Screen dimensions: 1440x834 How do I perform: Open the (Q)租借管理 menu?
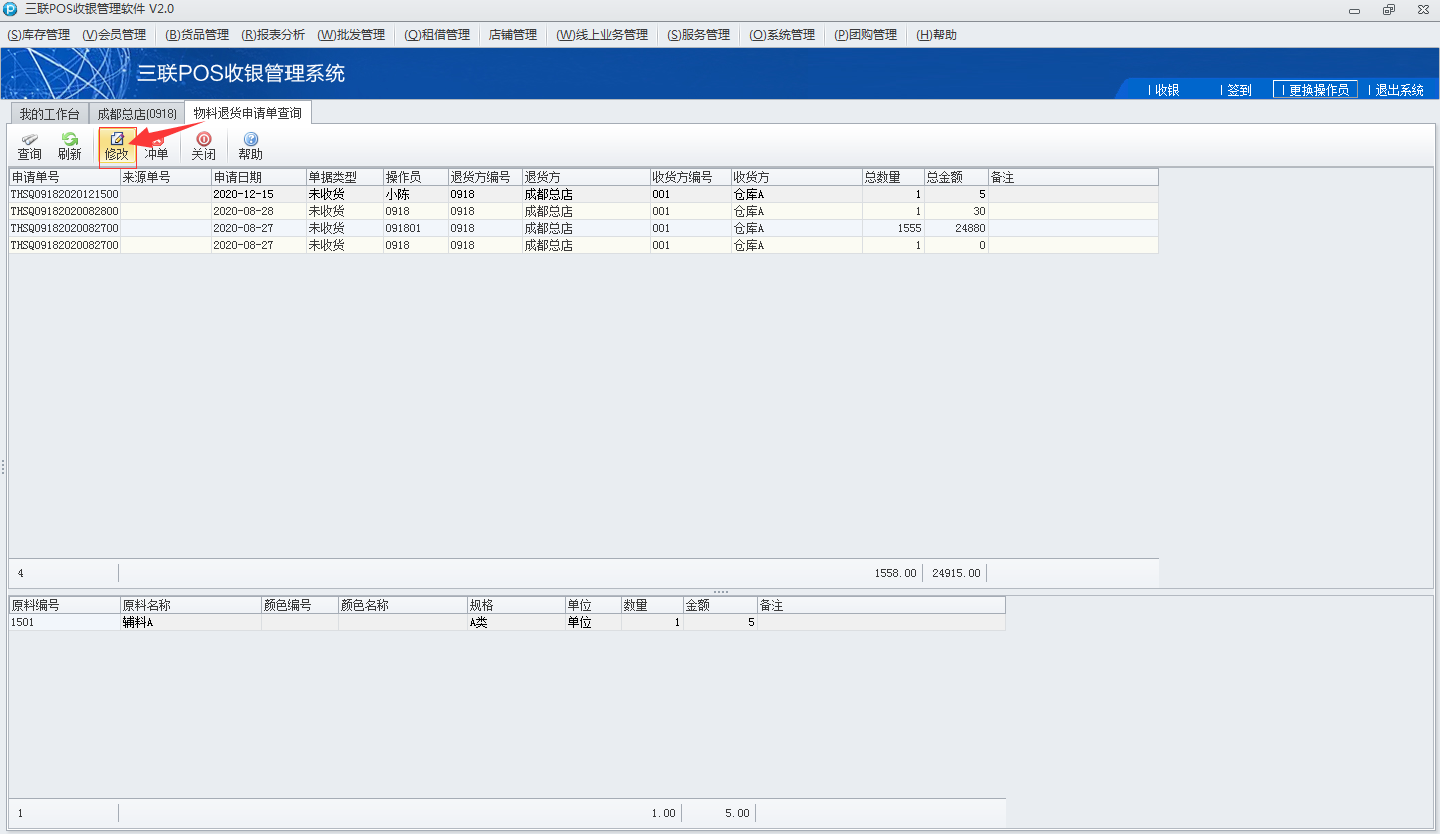coord(437,34)
